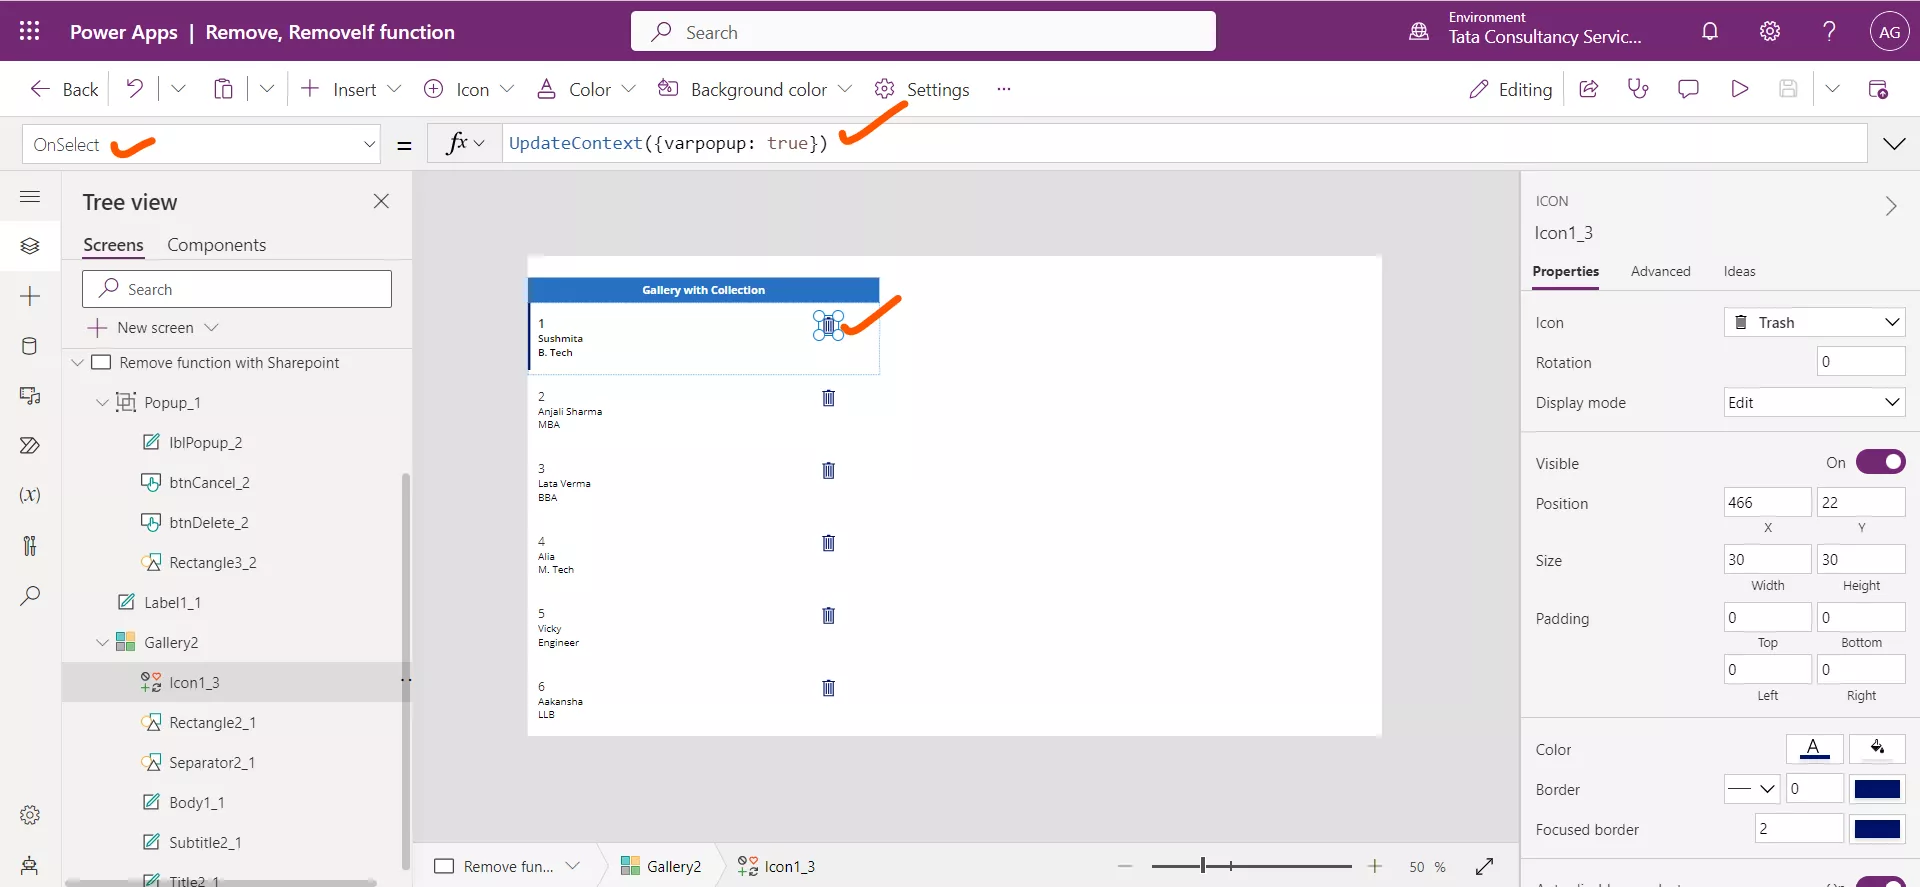1920x887 pixels.
Task: Switch to the Ideas tab
Action: [1739, 271]
